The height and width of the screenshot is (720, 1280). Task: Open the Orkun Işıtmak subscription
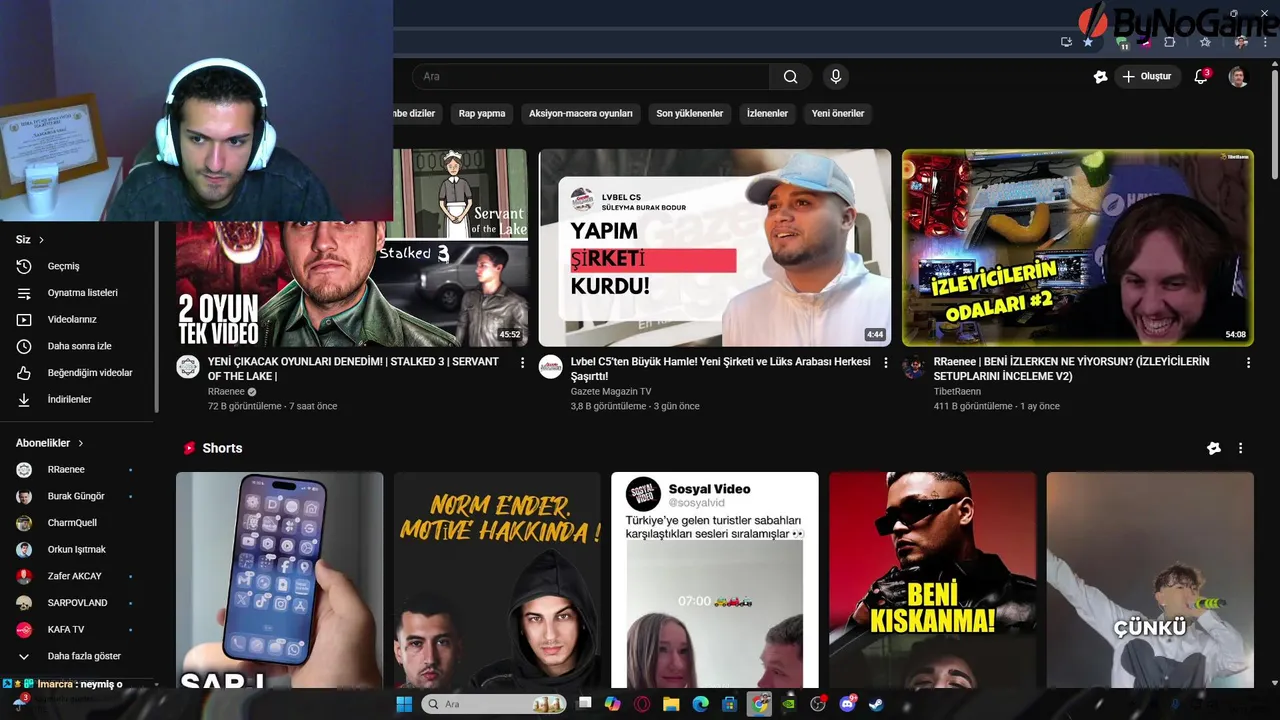coord(78,550)
